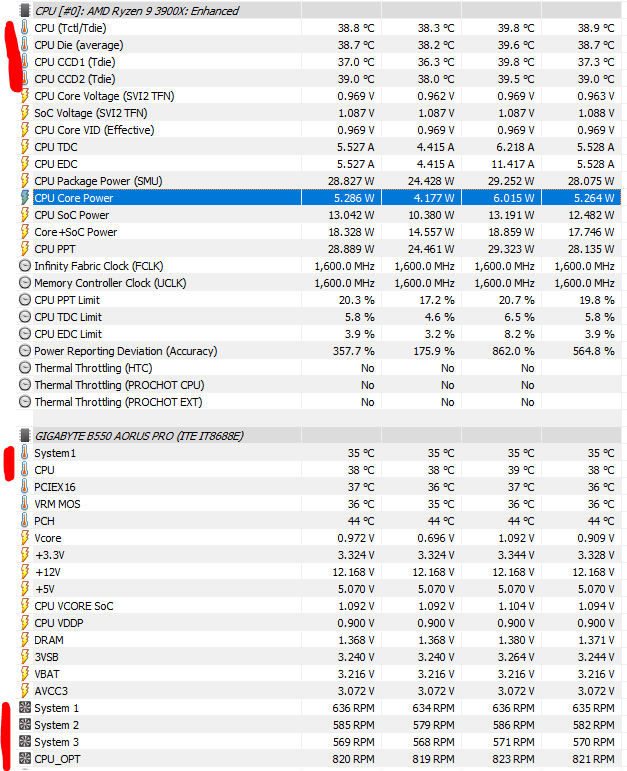
Task: Click the lightning icon for CPU Core Voltage (SVI2 TFN)
Action: tap(25, 95)
